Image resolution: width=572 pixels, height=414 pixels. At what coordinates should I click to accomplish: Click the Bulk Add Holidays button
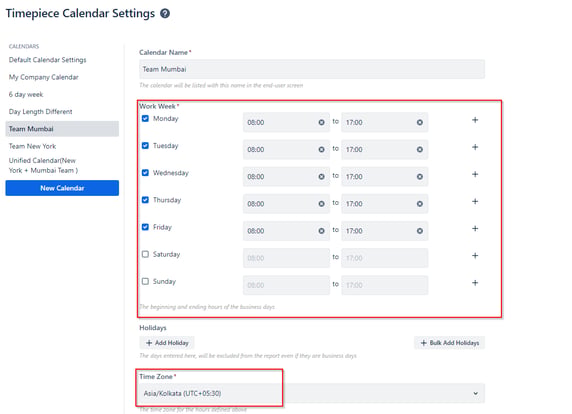pos(449,343)
